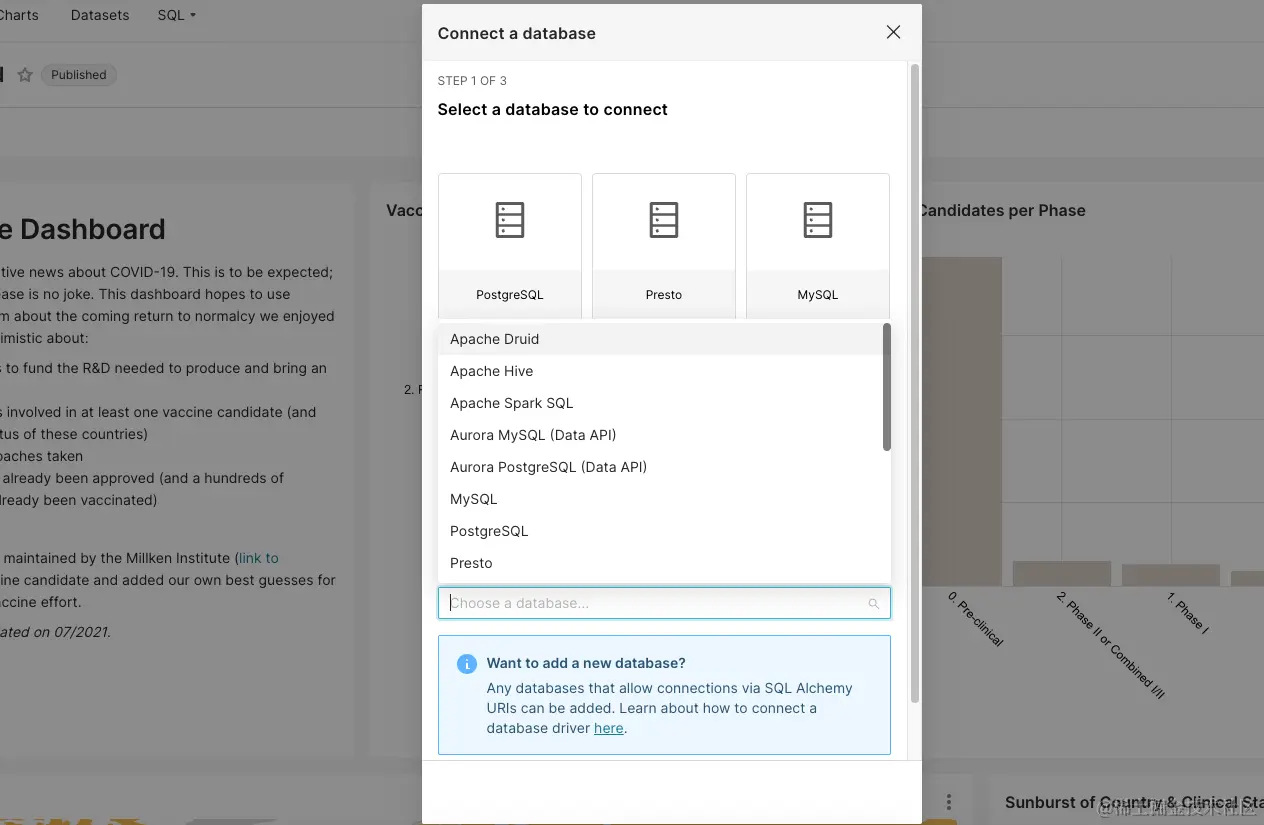This screenshot has width=1264, height=825.
Task: Favorite the dashboard with star icon
Action: (x=25, y=75)
